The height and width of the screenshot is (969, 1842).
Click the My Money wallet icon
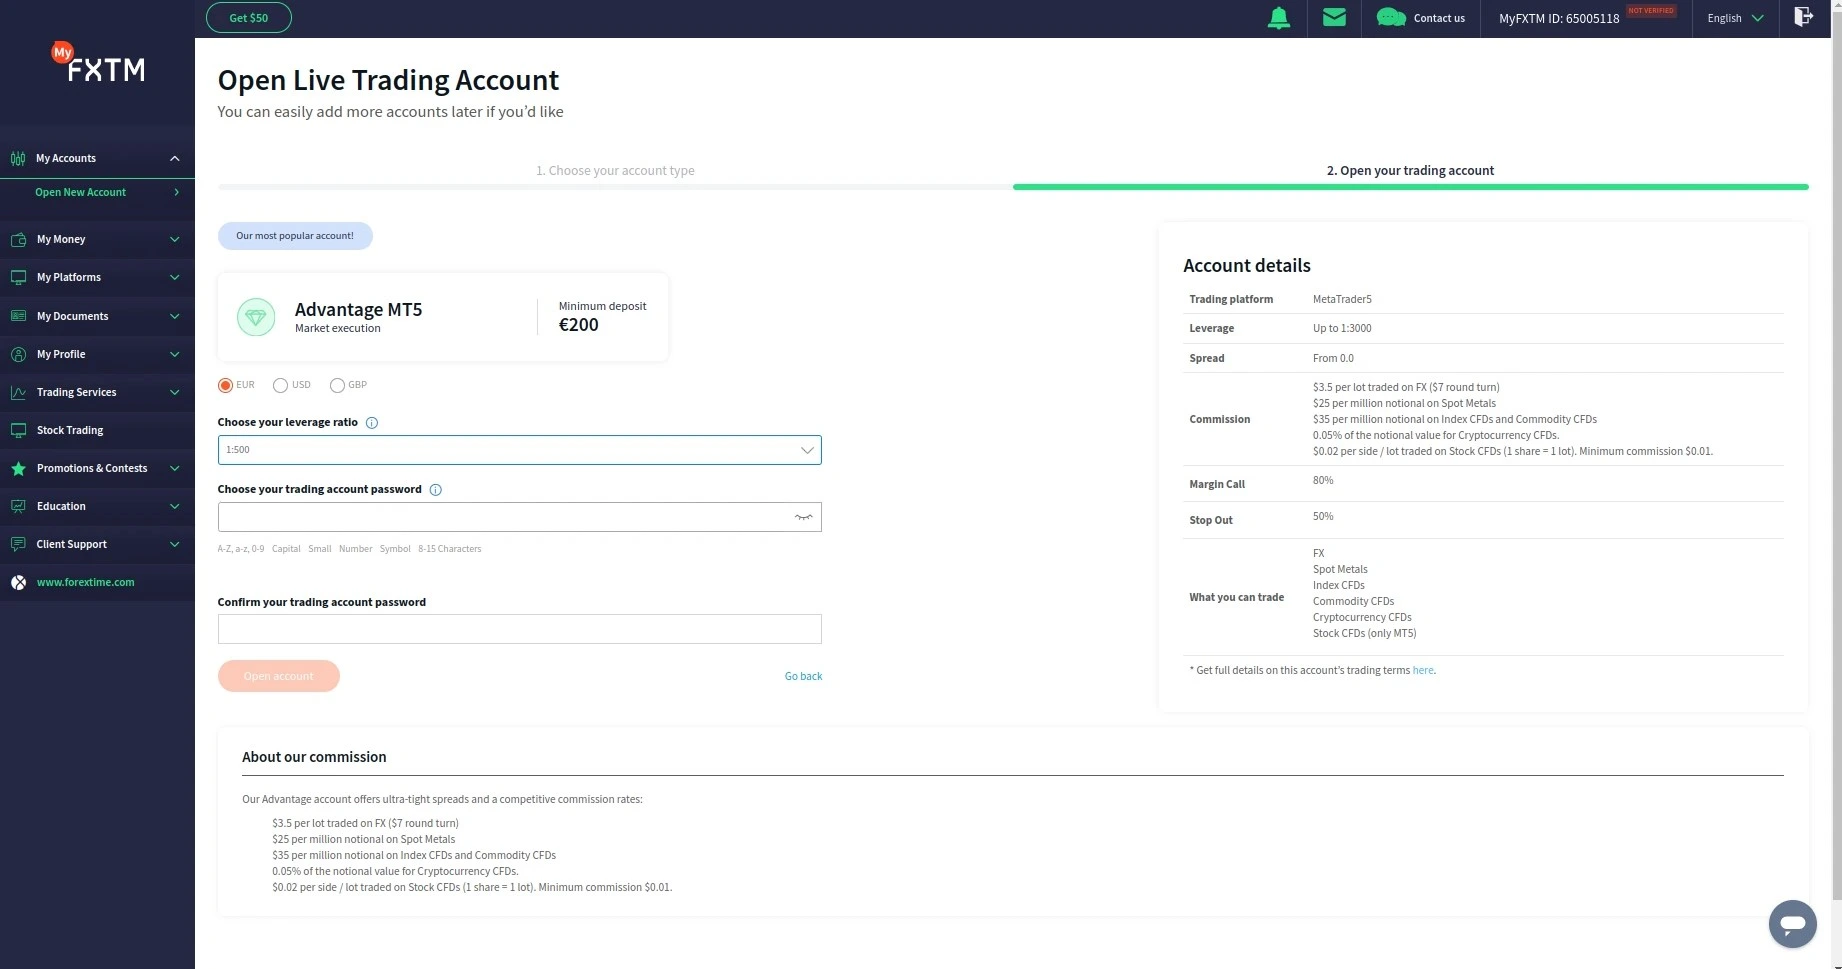(18, 239)
